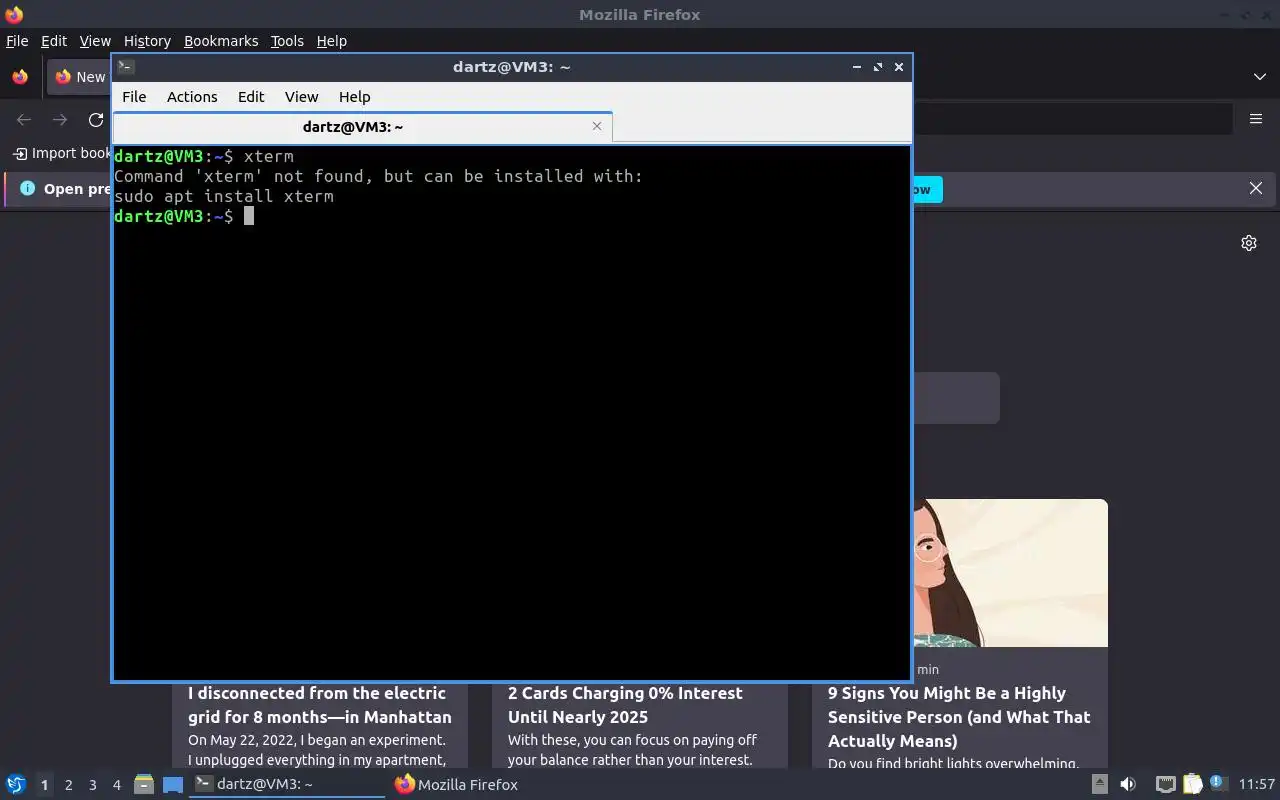Click the 'sudo apt install xterm' line
The width and height of the screenshot is (1280, 800).
224,196
